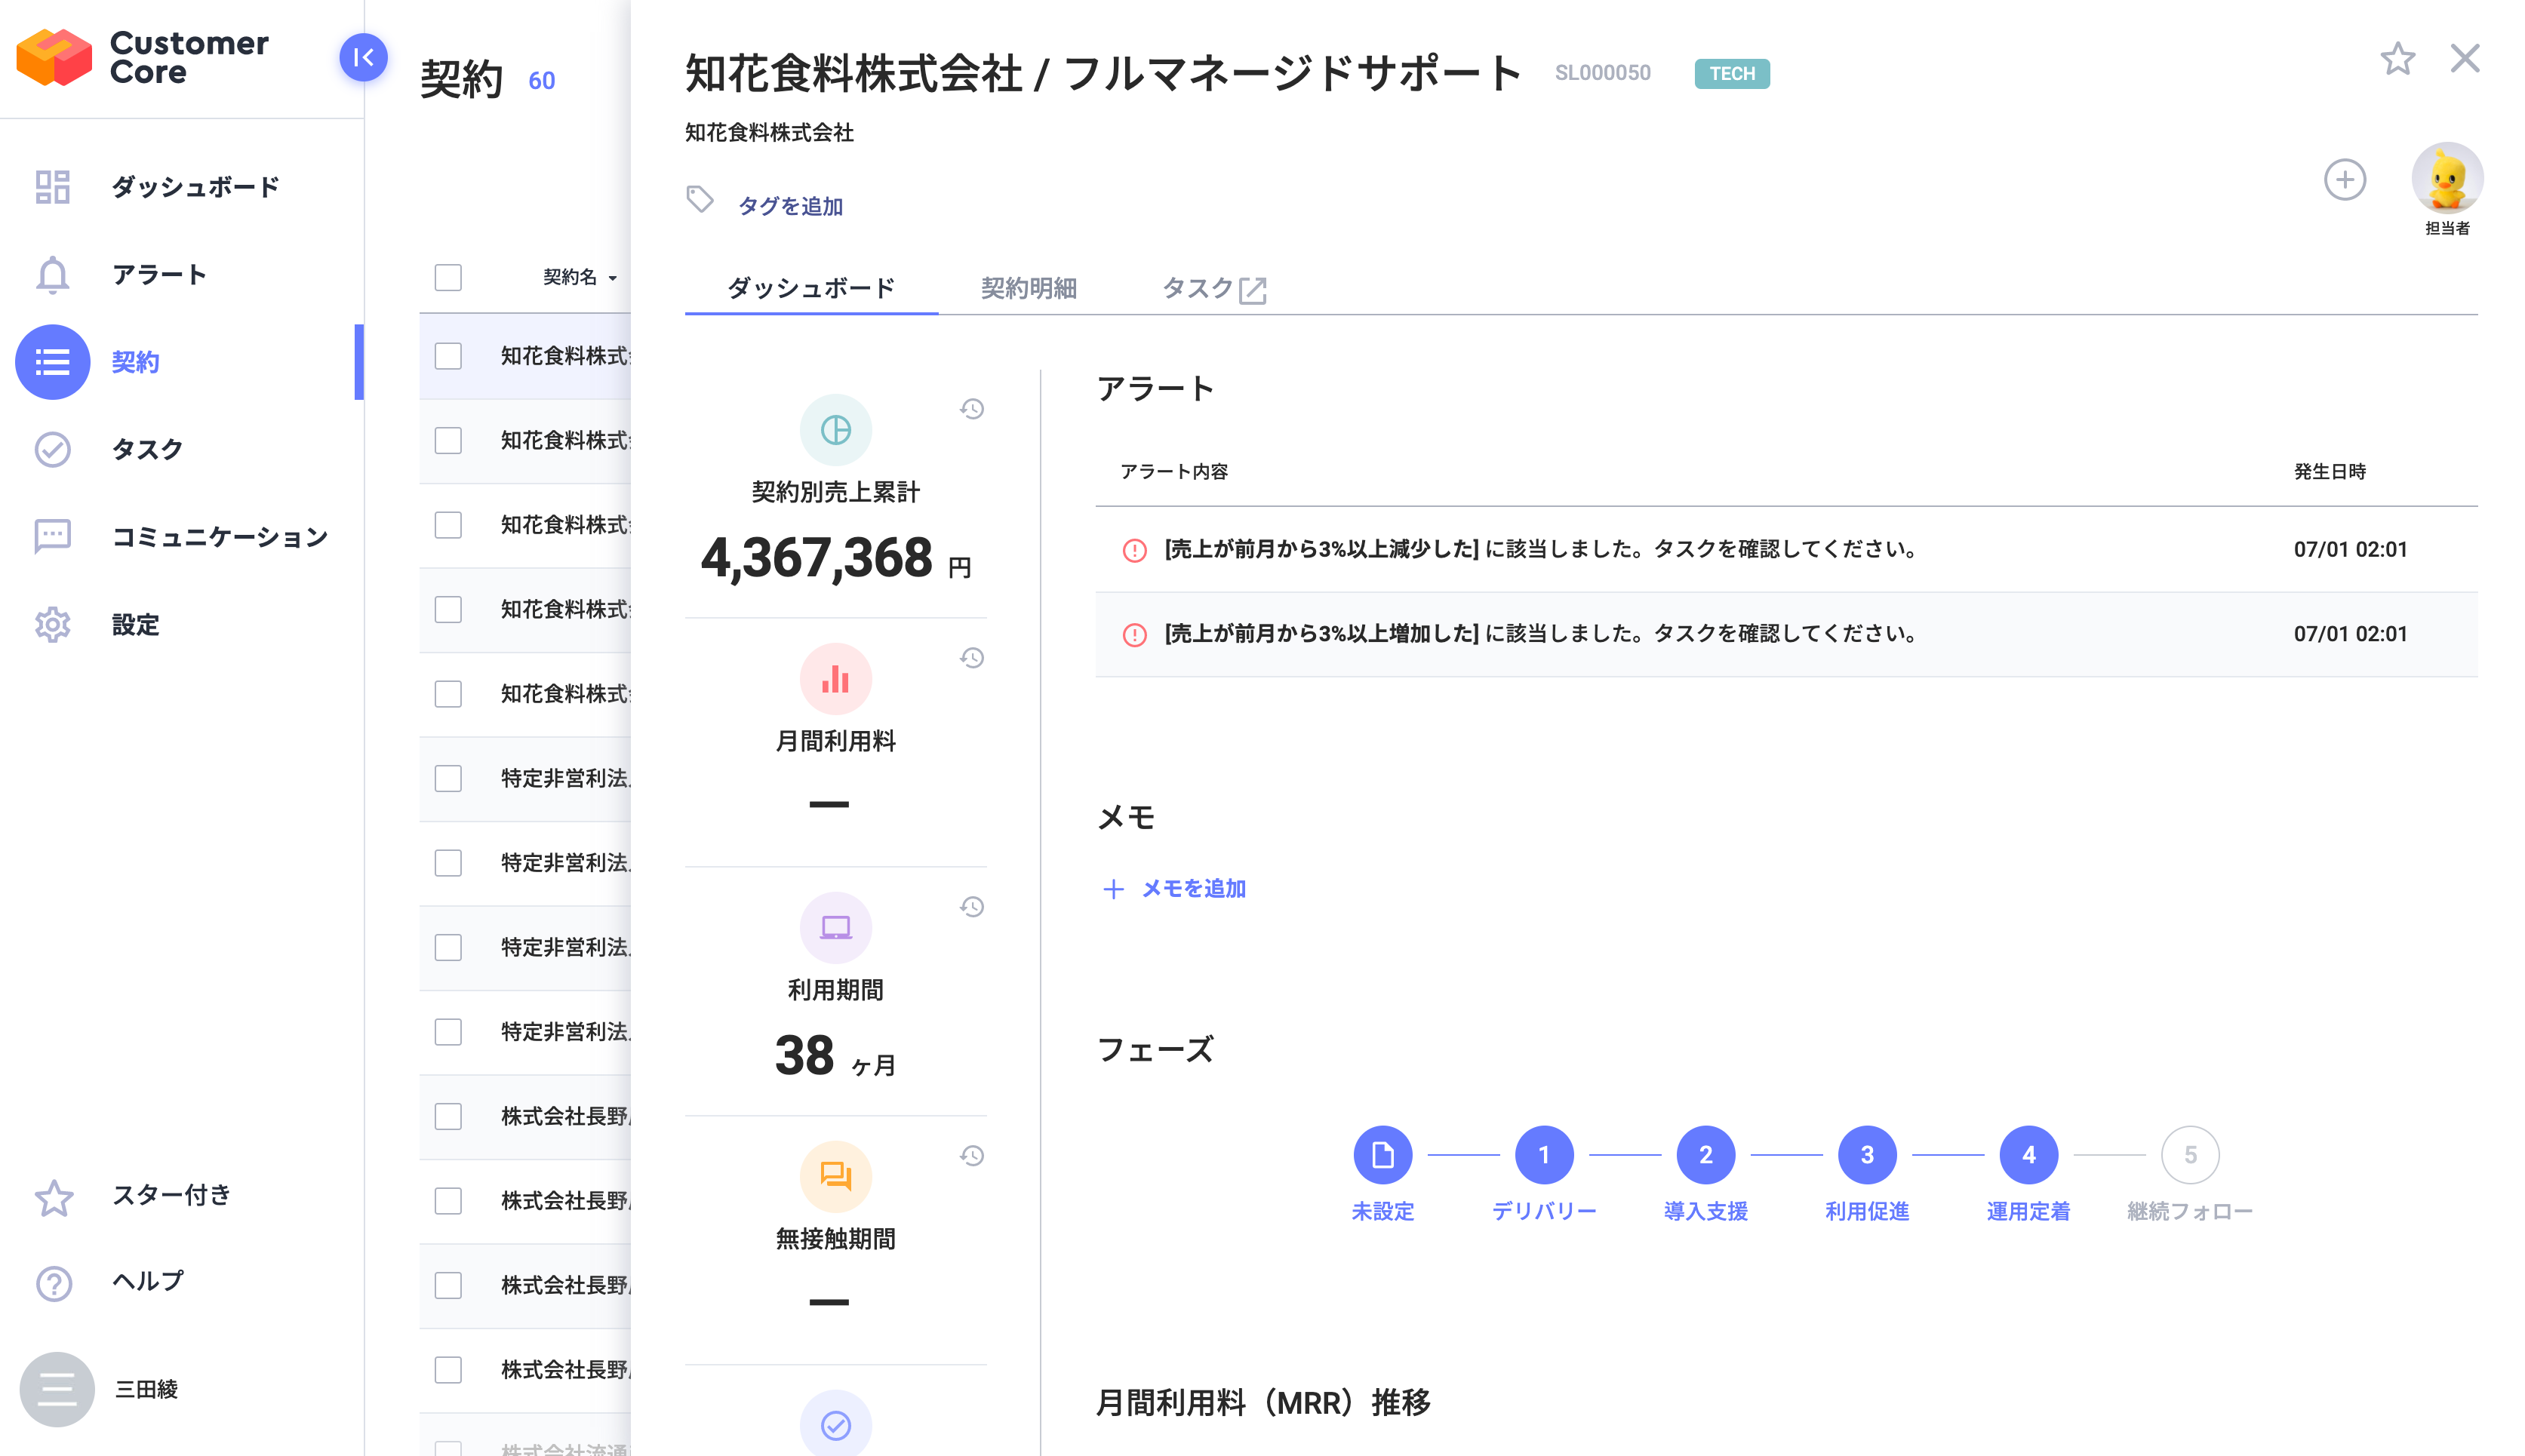Click the タグを追加 link

tap(790, 206)
